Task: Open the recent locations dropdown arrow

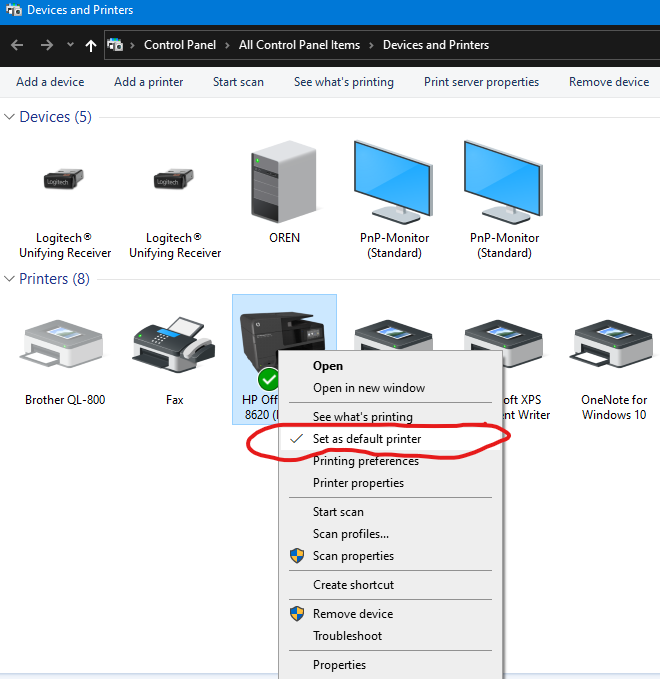Action: coord(70,45)
